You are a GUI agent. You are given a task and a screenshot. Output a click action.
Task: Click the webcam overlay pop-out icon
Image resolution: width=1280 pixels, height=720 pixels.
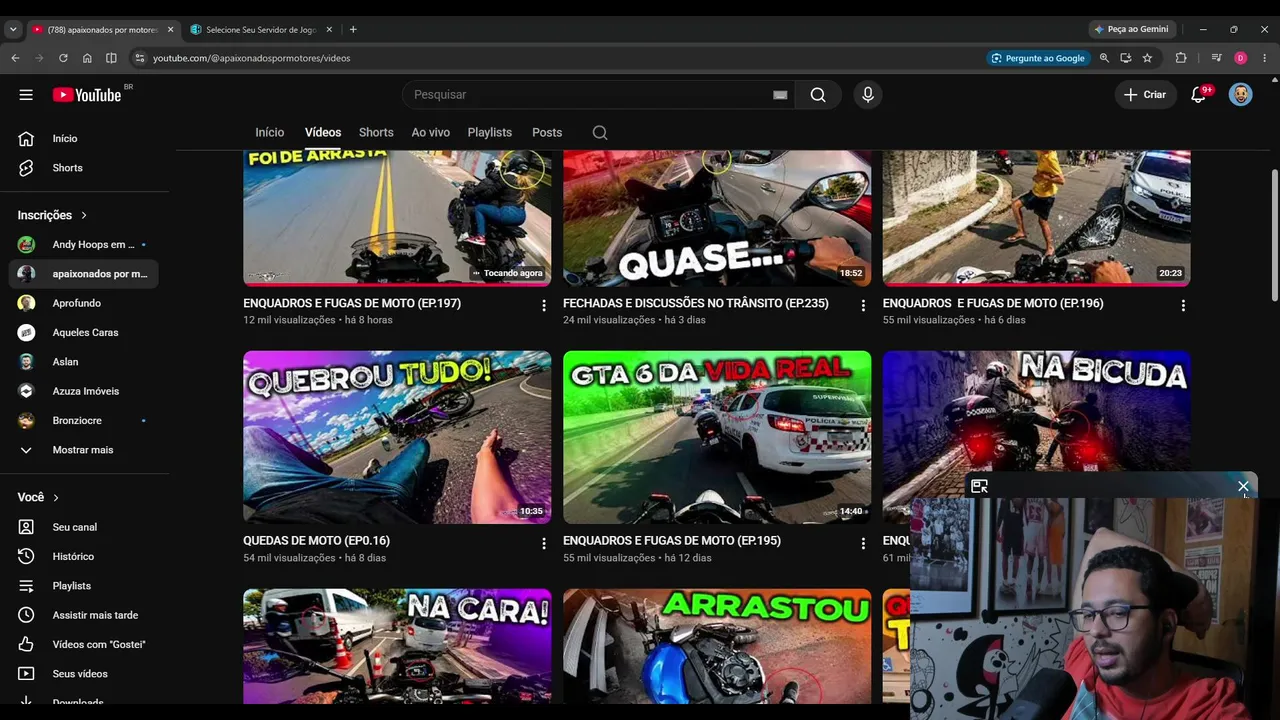979,487
